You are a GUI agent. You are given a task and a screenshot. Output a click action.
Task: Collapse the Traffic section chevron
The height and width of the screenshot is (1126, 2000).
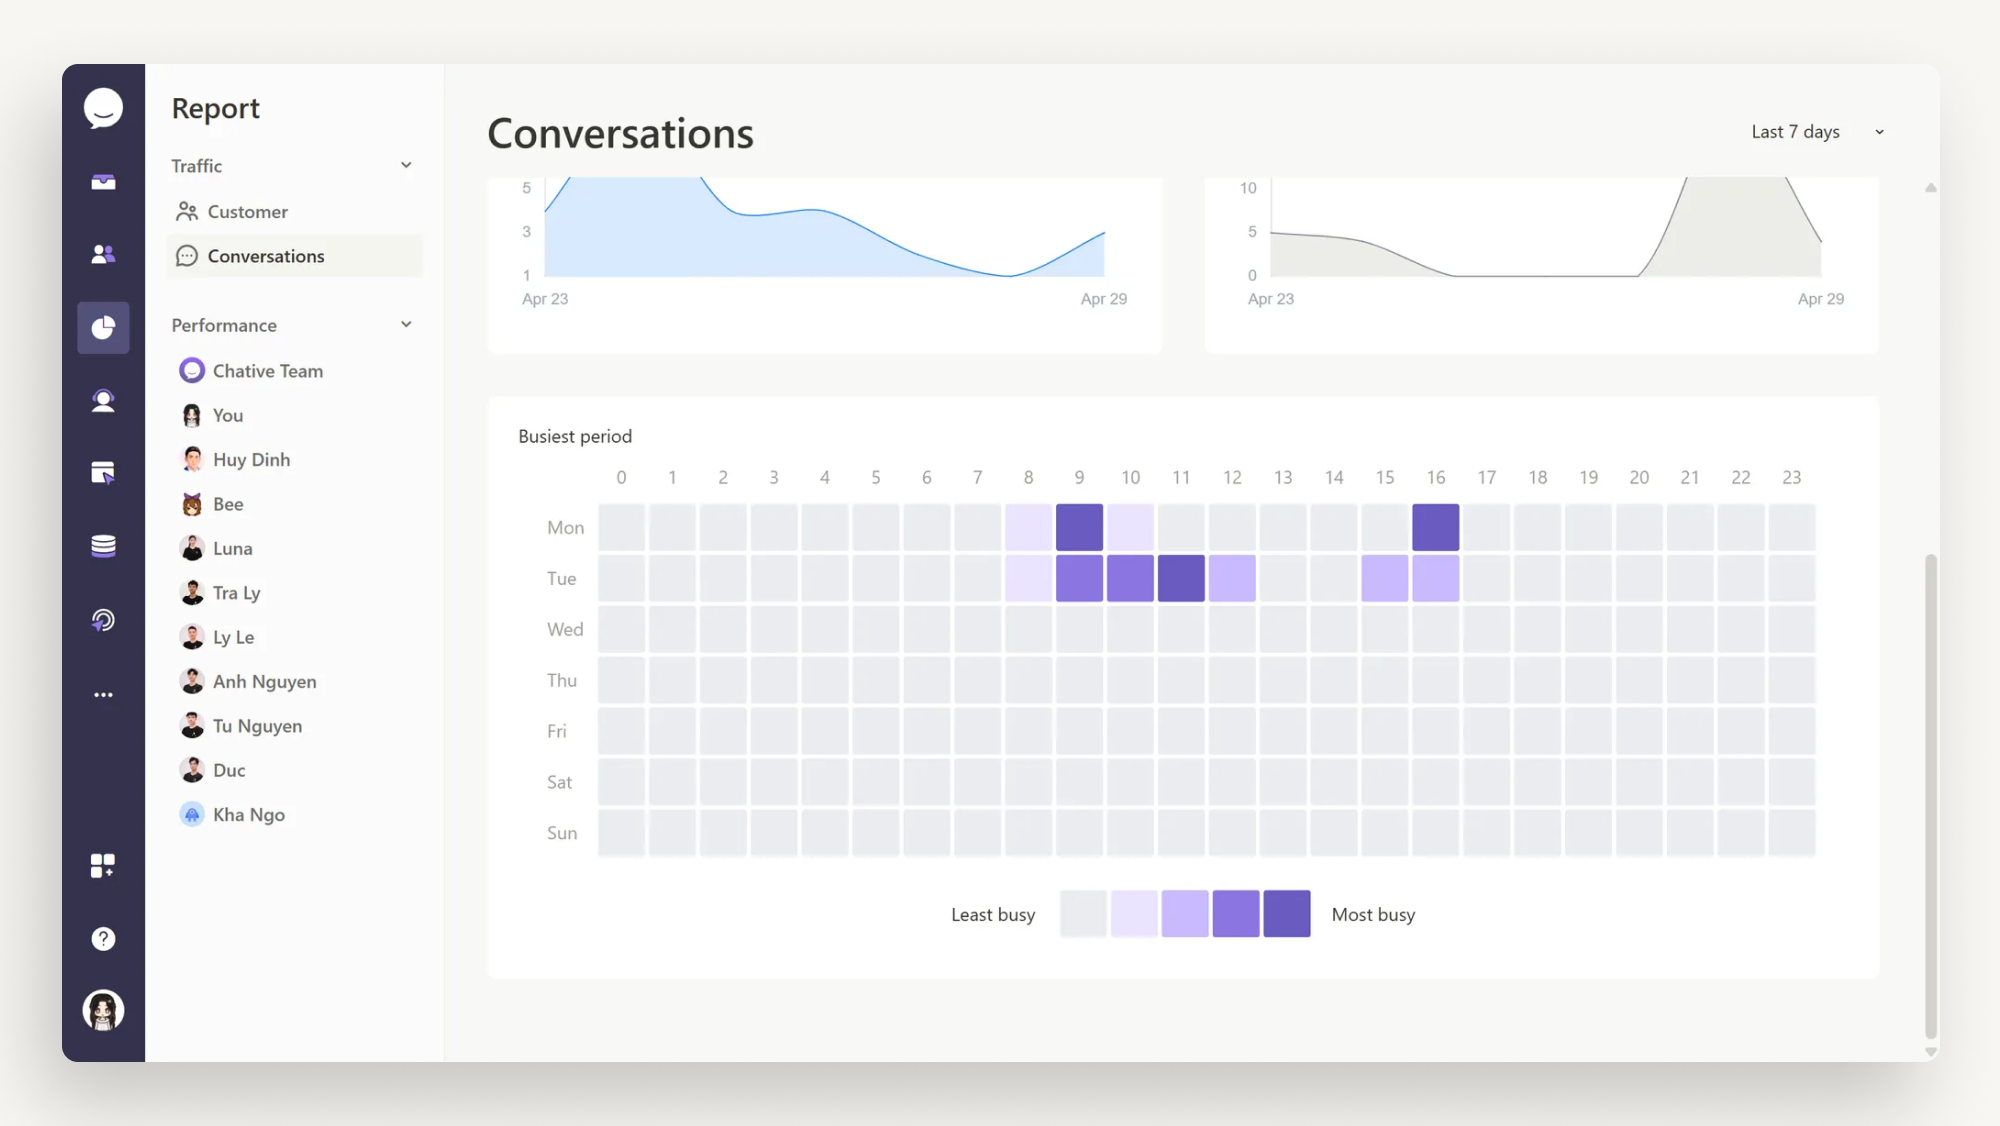(406, 165)
